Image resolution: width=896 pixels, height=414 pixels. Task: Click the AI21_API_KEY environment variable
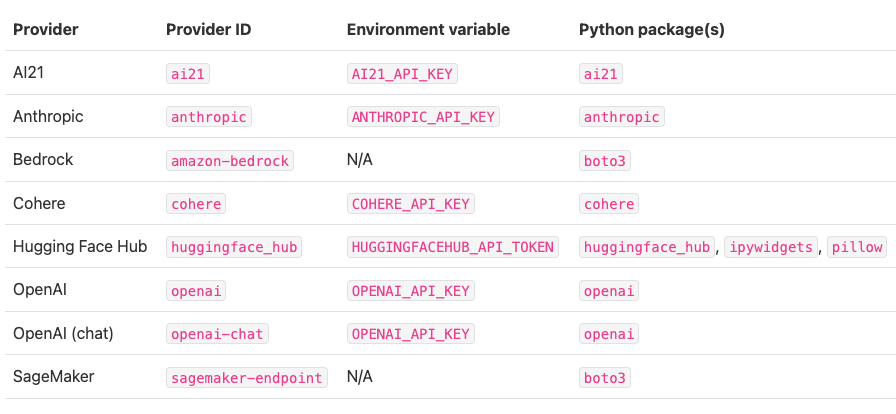402,74
